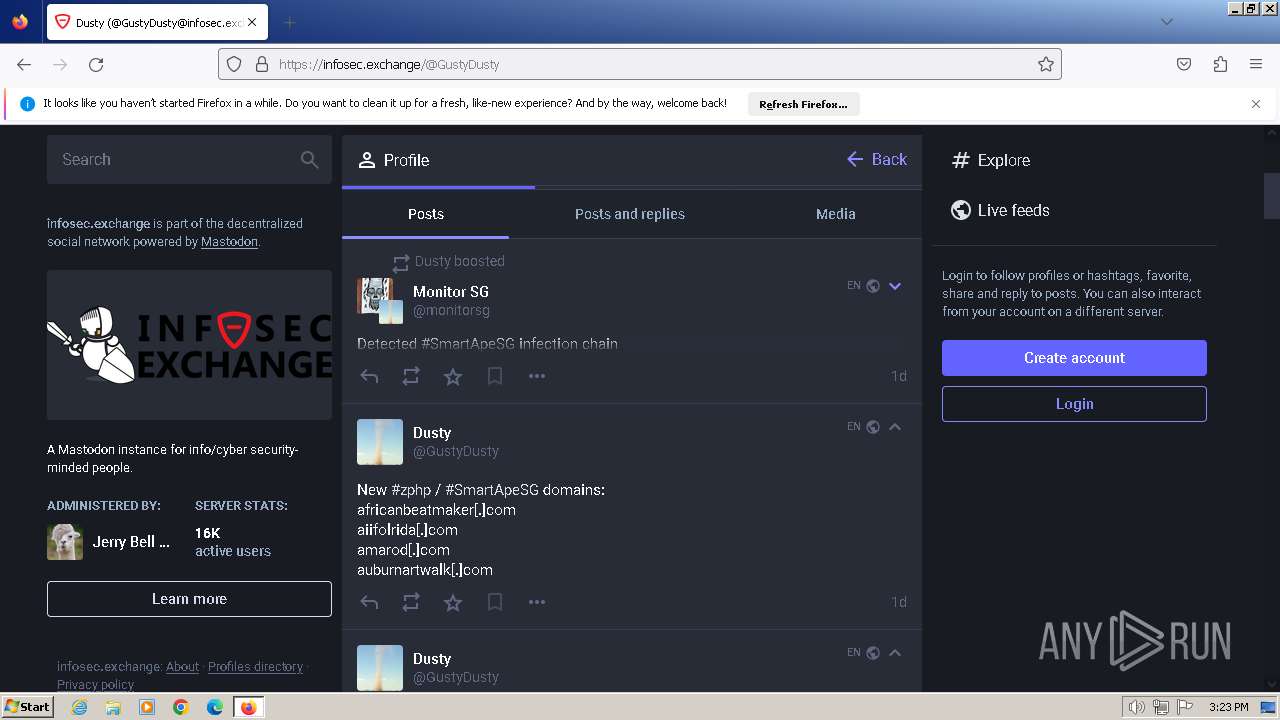
Task: Boost Dusty's SmartApeSG domains post
Action: [x=411, y=603]
